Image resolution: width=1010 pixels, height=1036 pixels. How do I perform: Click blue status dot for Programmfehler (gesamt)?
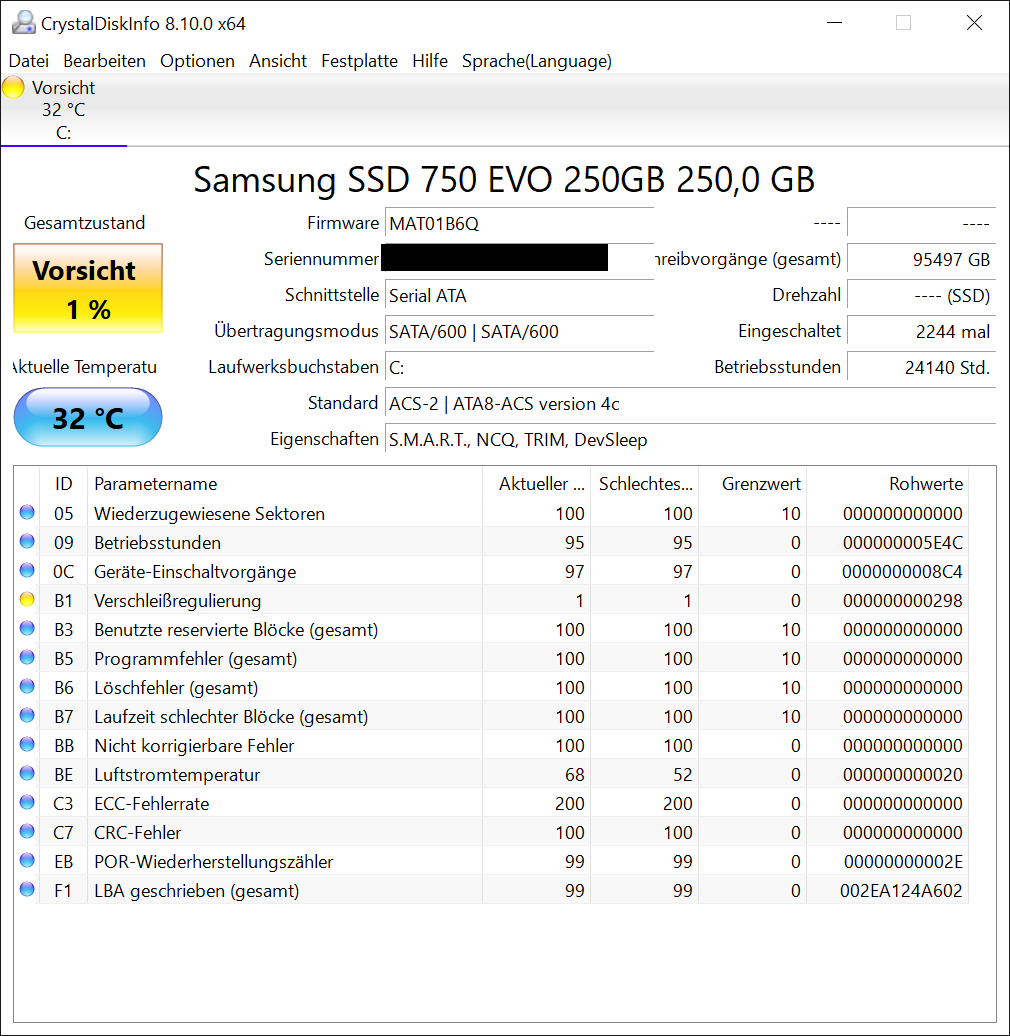pos(27,657)
